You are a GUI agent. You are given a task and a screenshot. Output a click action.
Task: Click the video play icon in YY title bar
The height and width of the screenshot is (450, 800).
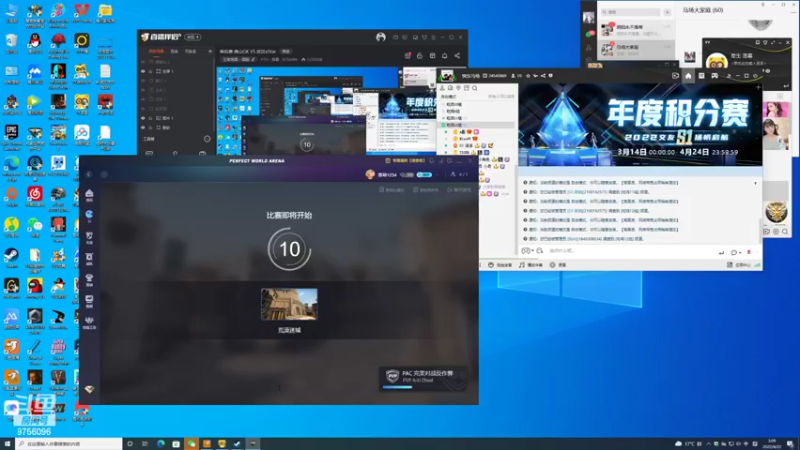[675, 76]
